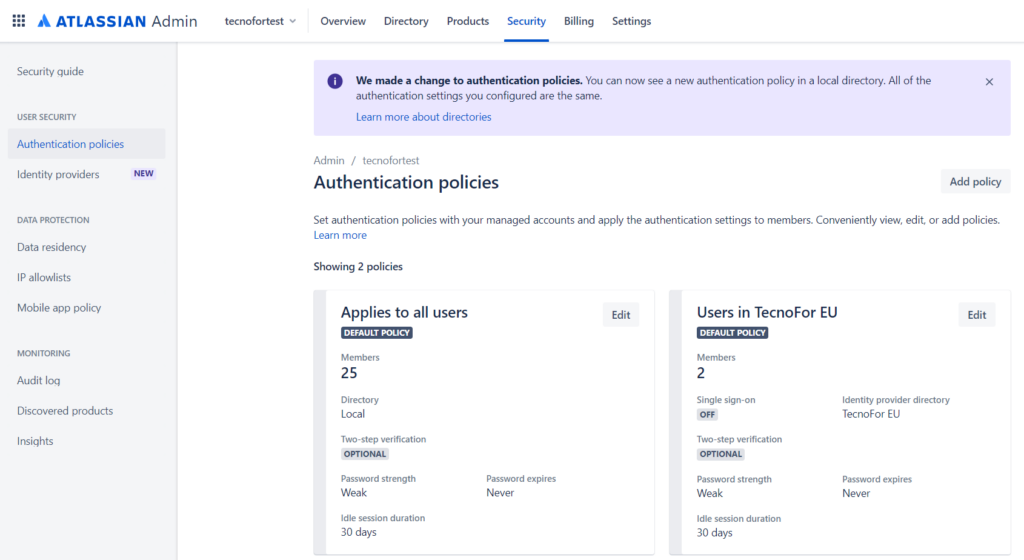Open Data residency settings
Screen dimensions: 1024x560
[52, 247]
